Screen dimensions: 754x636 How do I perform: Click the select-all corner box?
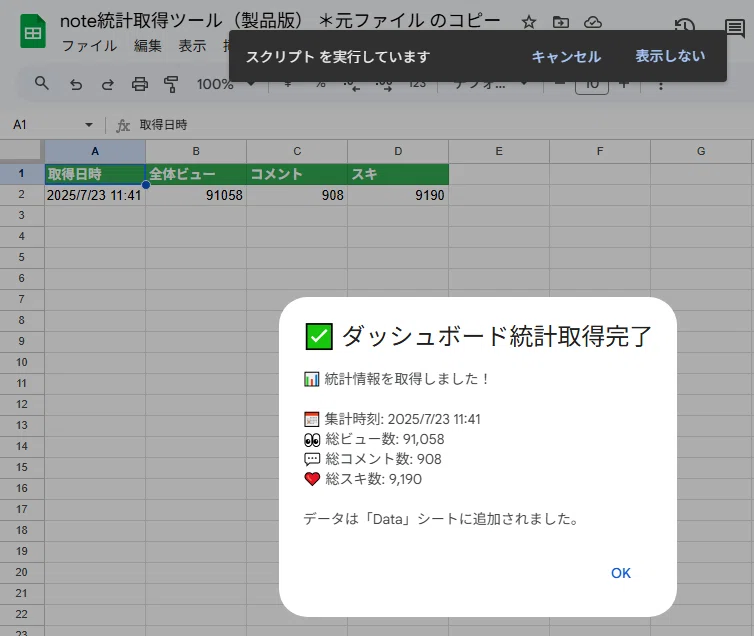coord(22,151)
